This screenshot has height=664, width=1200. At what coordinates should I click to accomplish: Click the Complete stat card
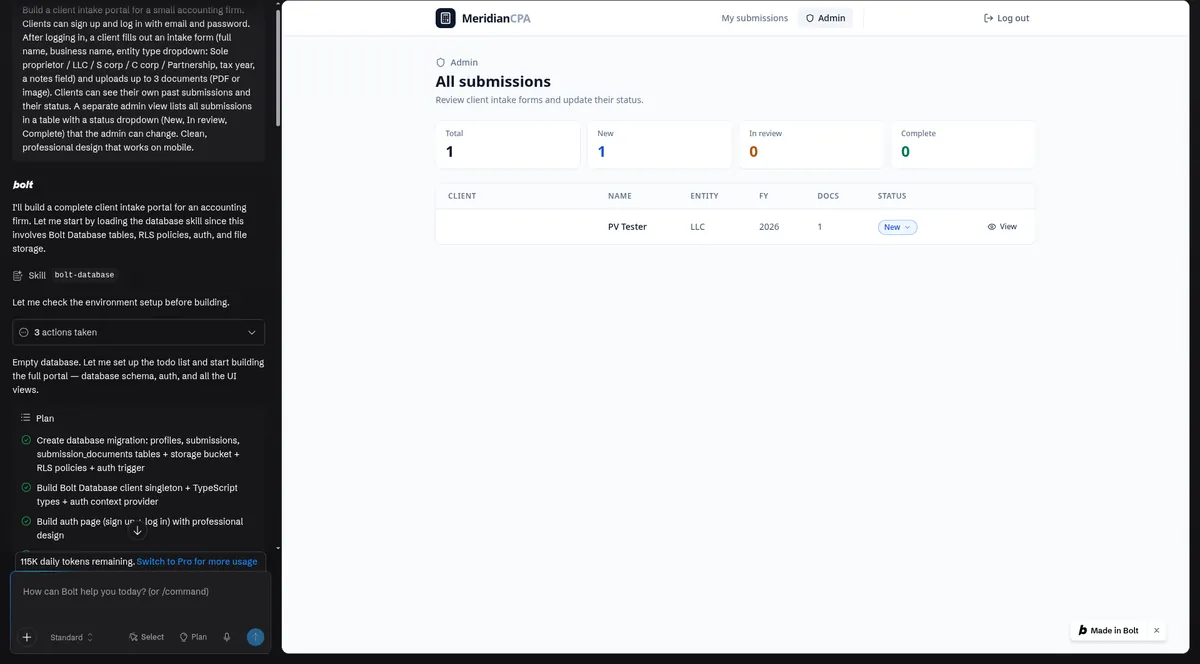pyautogui.click(x=963, y=145)
